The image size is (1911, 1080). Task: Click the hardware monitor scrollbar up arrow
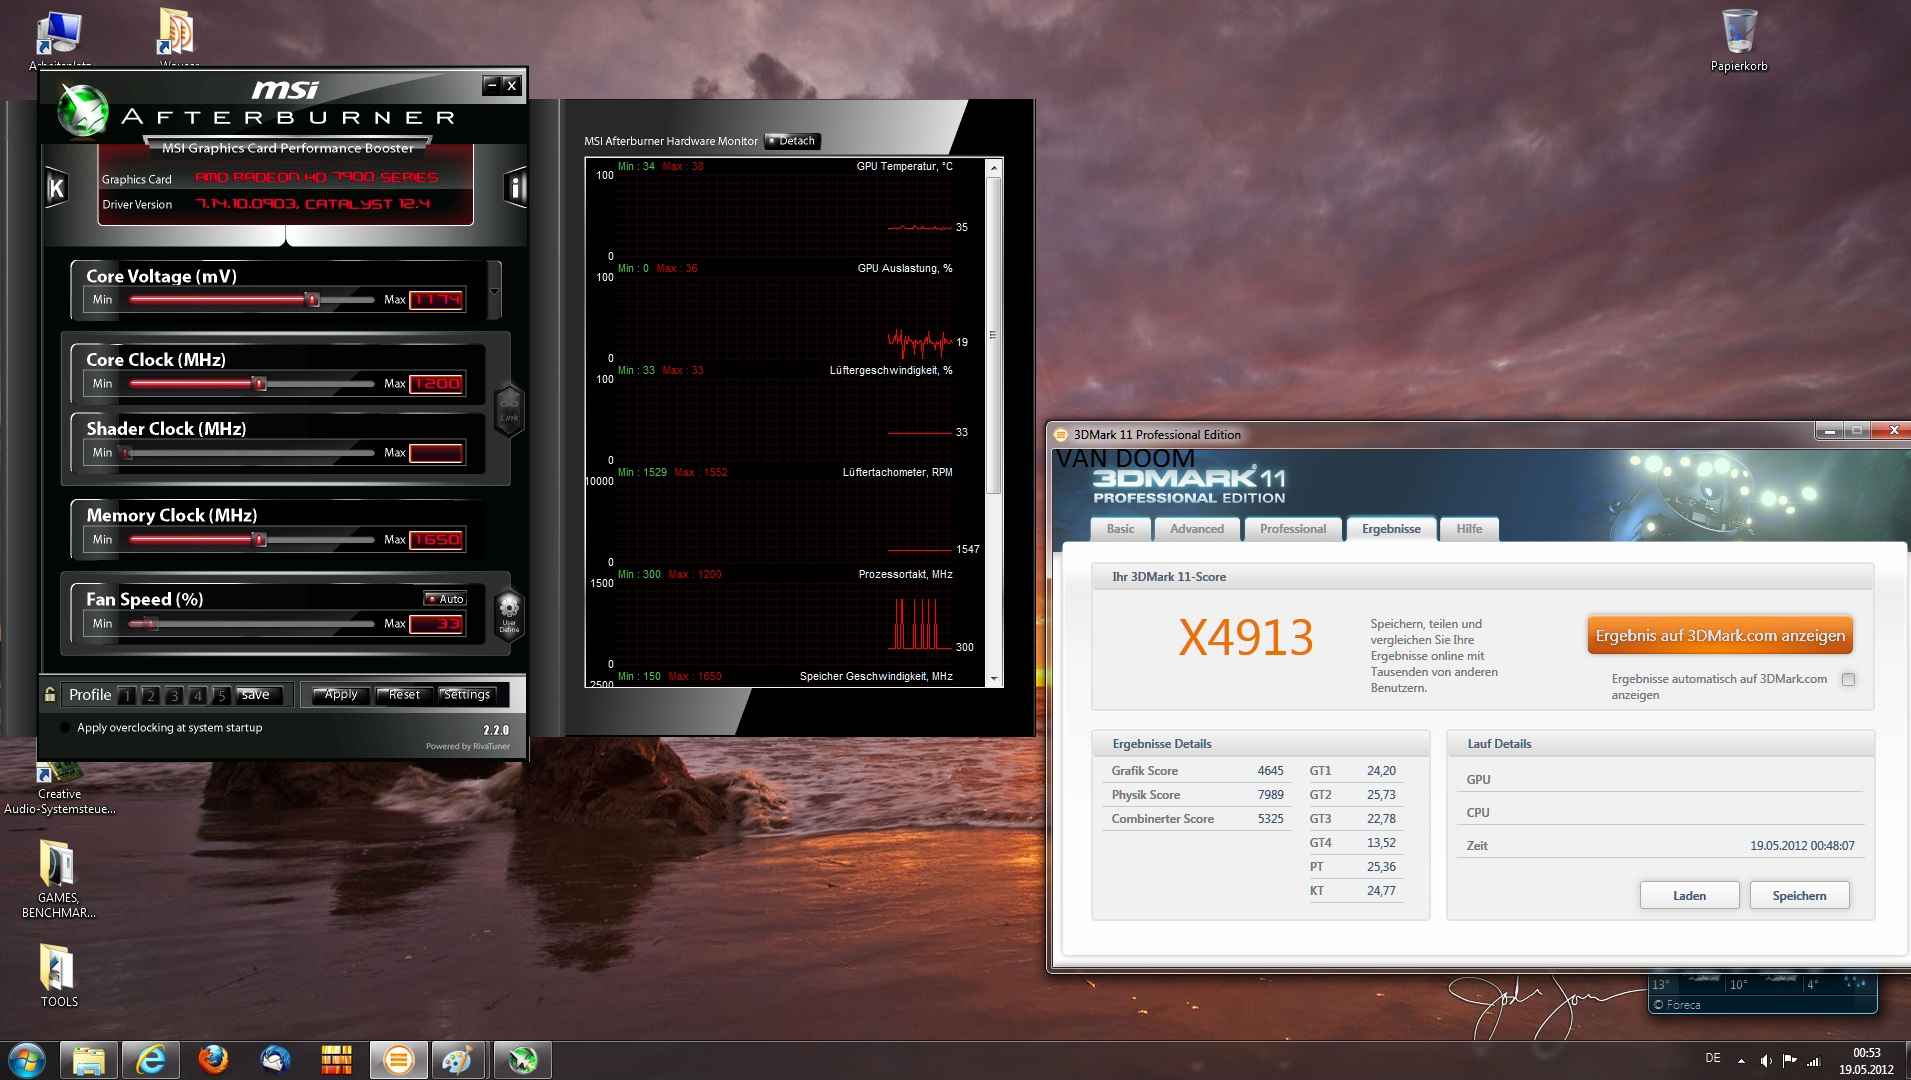[993, 167]
